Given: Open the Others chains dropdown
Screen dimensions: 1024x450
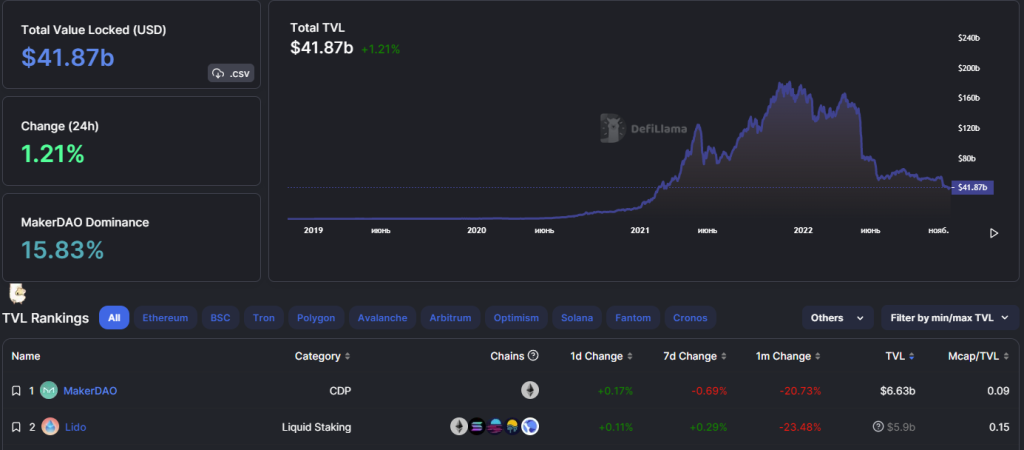Looking at the screenshot, I should tap(838, 318).
